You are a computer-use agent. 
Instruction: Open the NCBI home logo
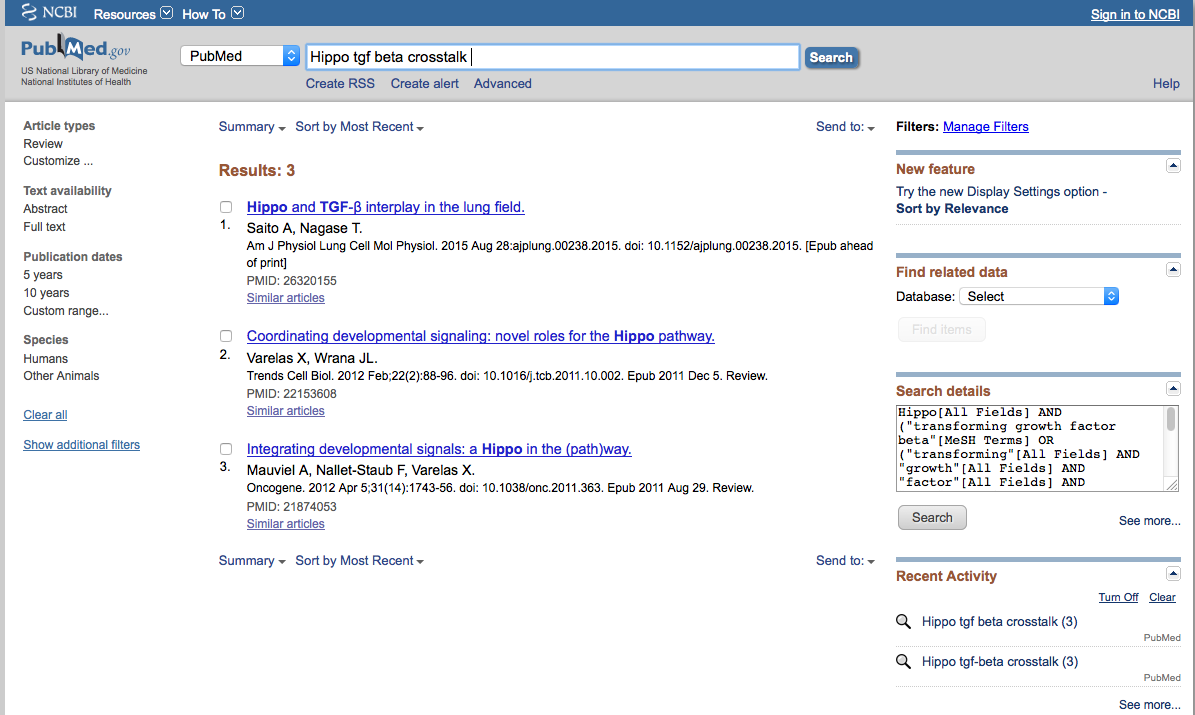point(49,12)
